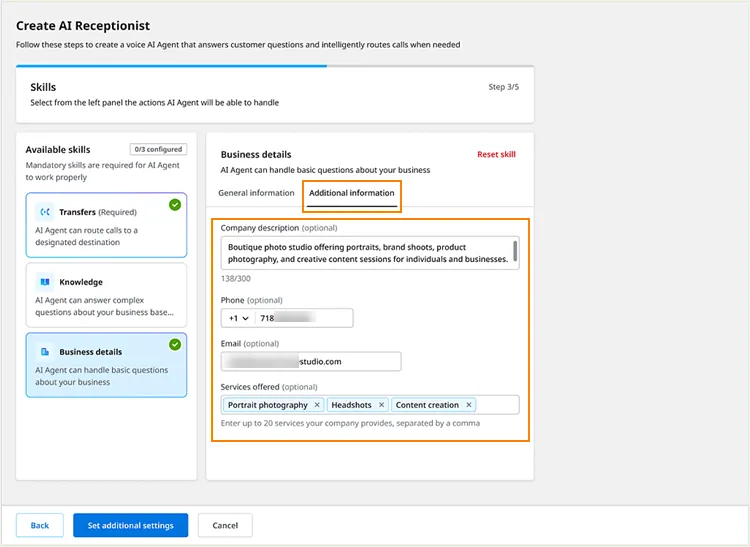Click the Step 3/5 indicator text
The width and height of the screenshot is (750, 547).
click(504, 87)
